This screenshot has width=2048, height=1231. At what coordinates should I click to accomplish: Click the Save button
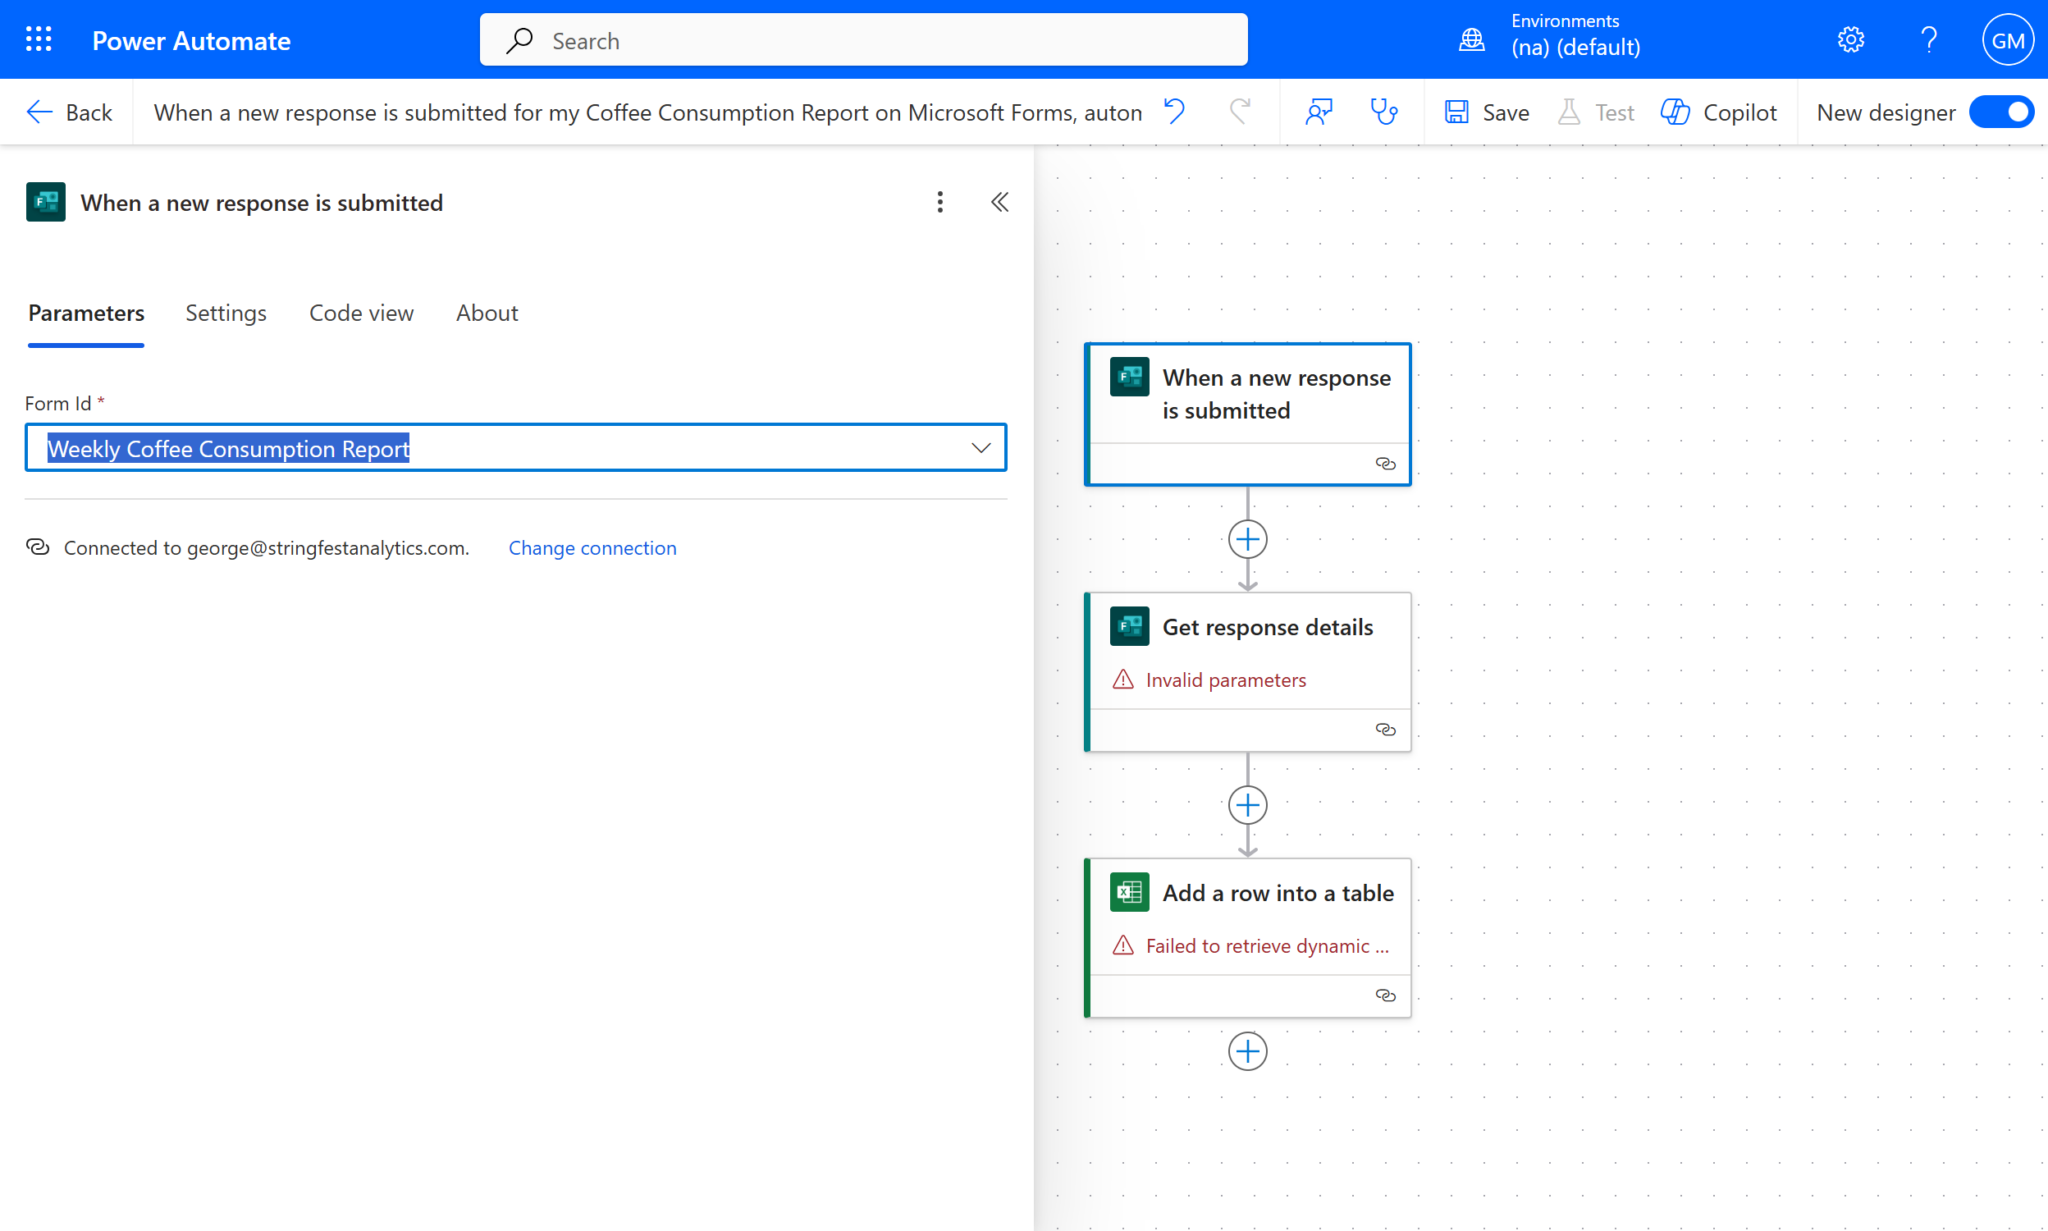(x=1487, y=112)
